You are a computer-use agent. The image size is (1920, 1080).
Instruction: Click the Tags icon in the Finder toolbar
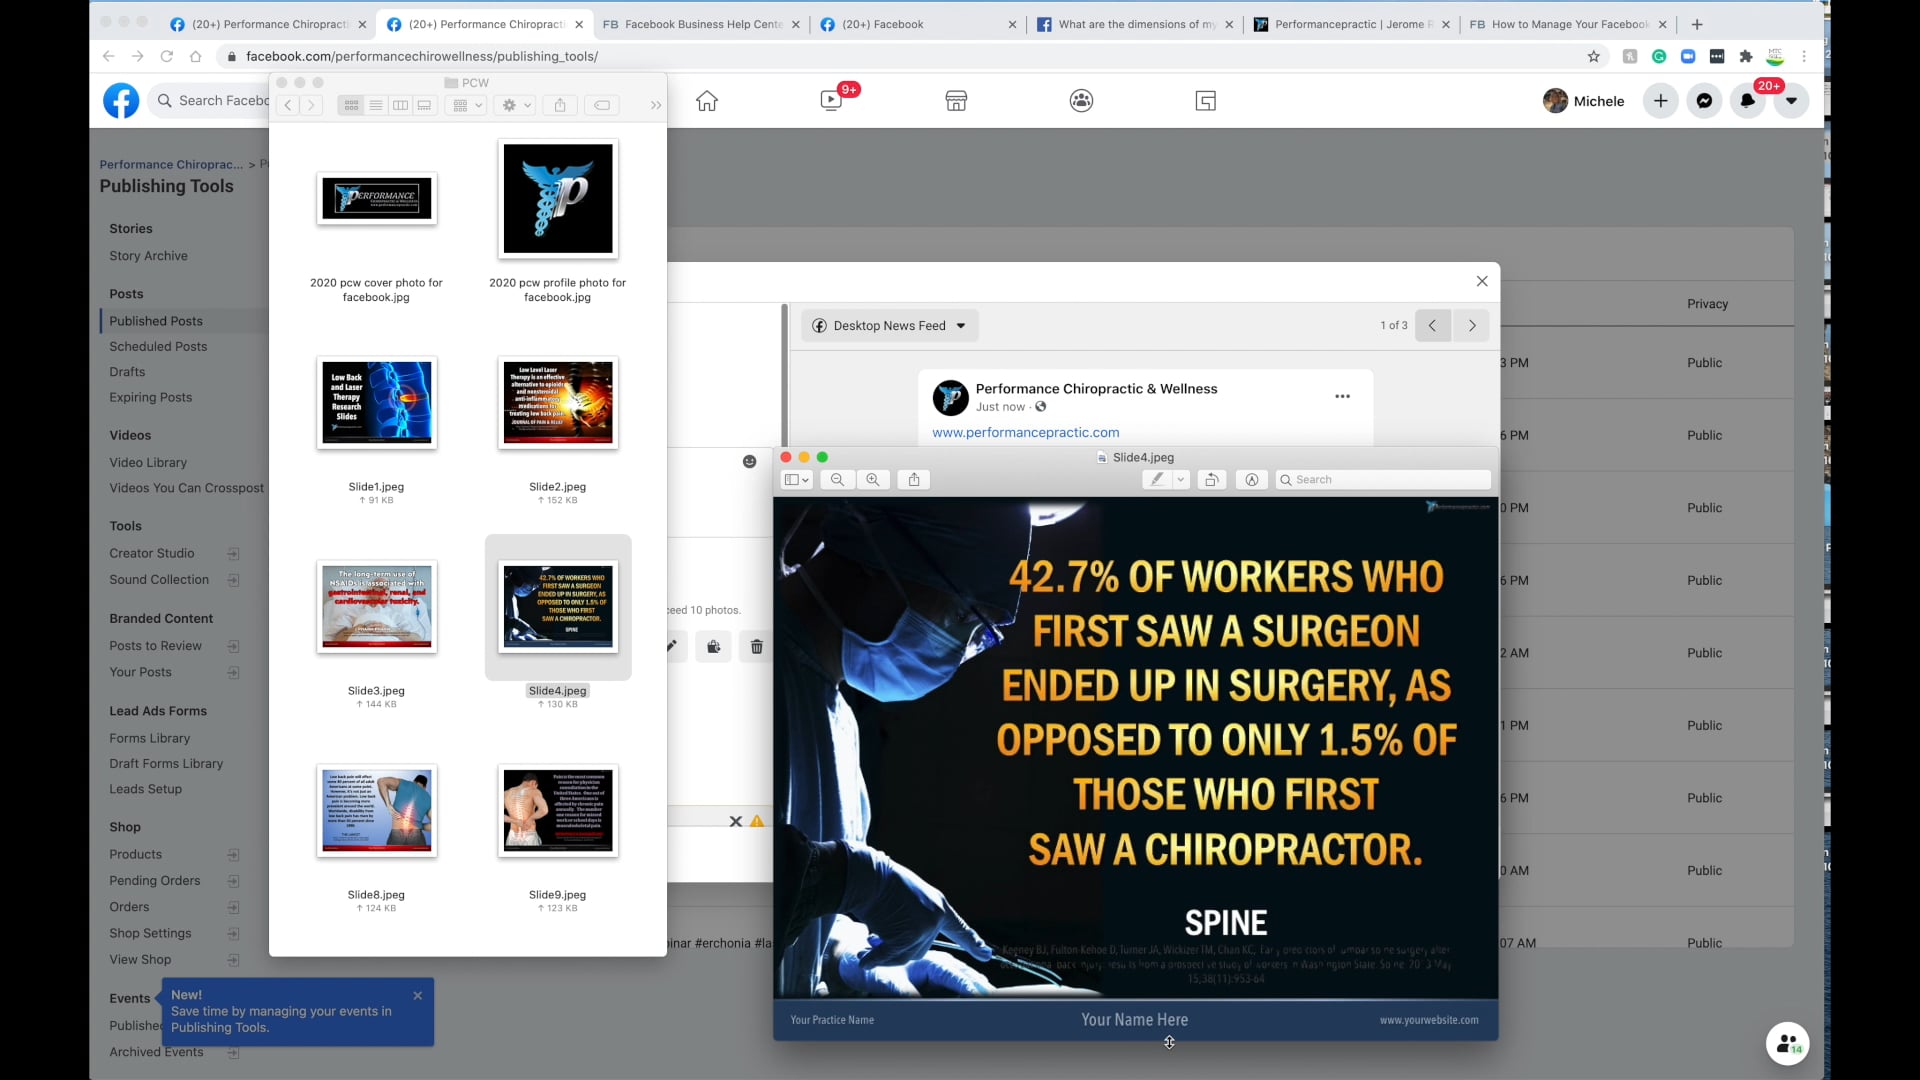click(x=601, y=105)
